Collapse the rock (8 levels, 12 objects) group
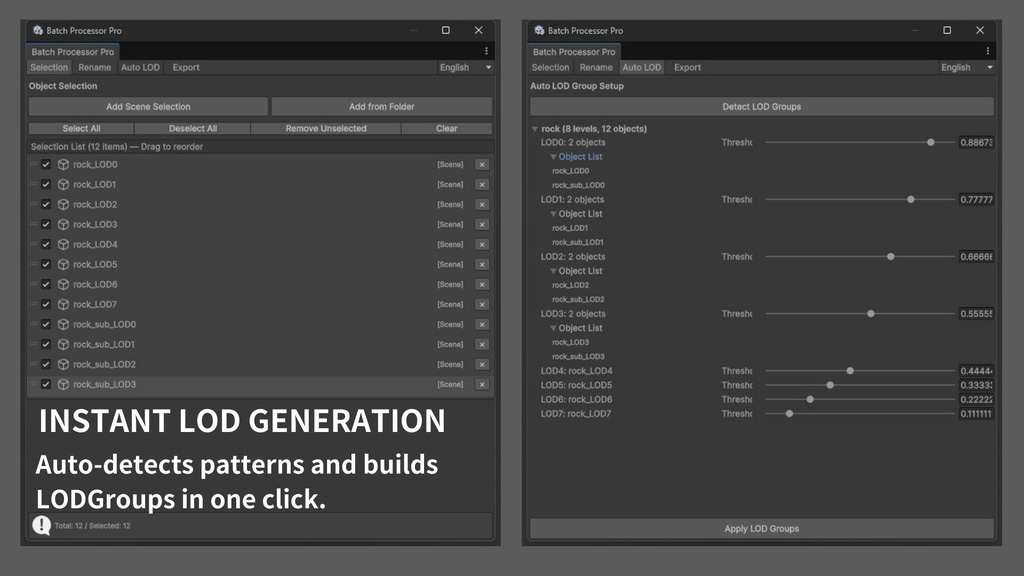Viewport: 1024px width, 576px height. point(535,128)
